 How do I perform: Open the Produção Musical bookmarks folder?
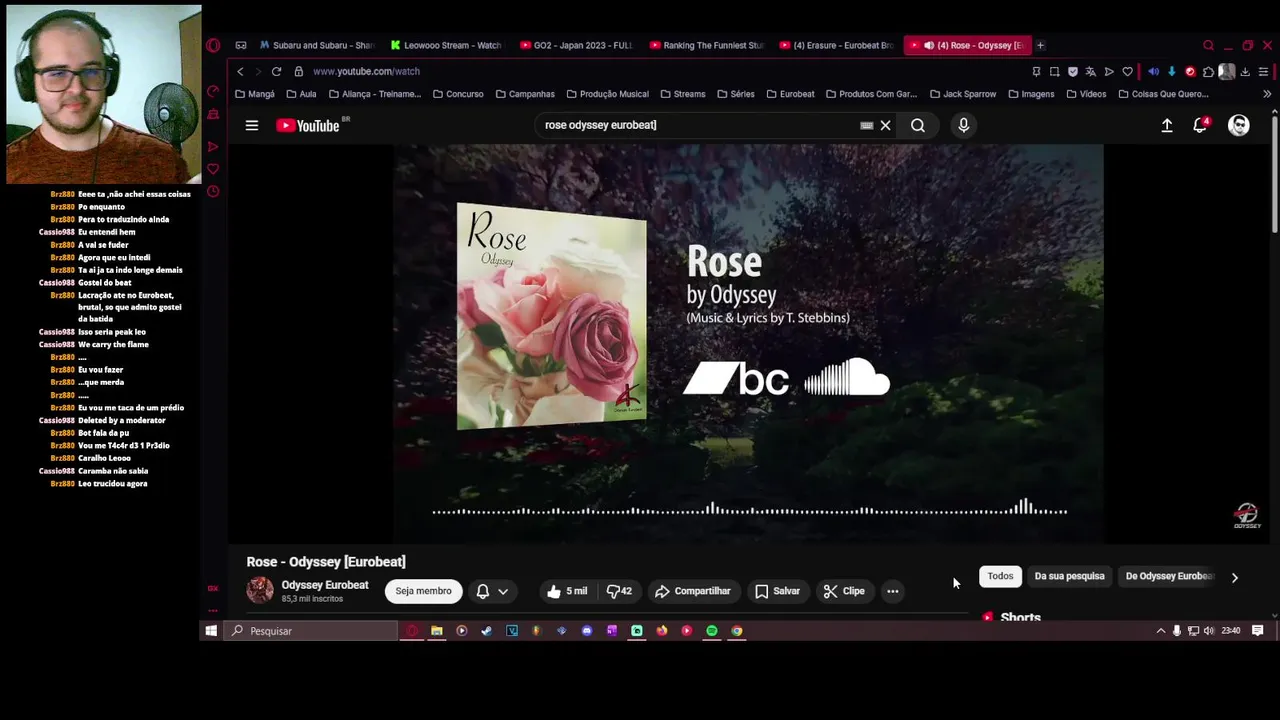(607, 94)
